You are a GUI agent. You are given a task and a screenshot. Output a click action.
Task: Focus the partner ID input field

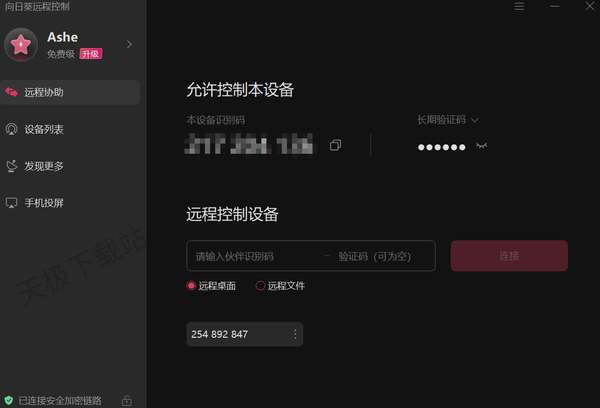pos(256,256)
